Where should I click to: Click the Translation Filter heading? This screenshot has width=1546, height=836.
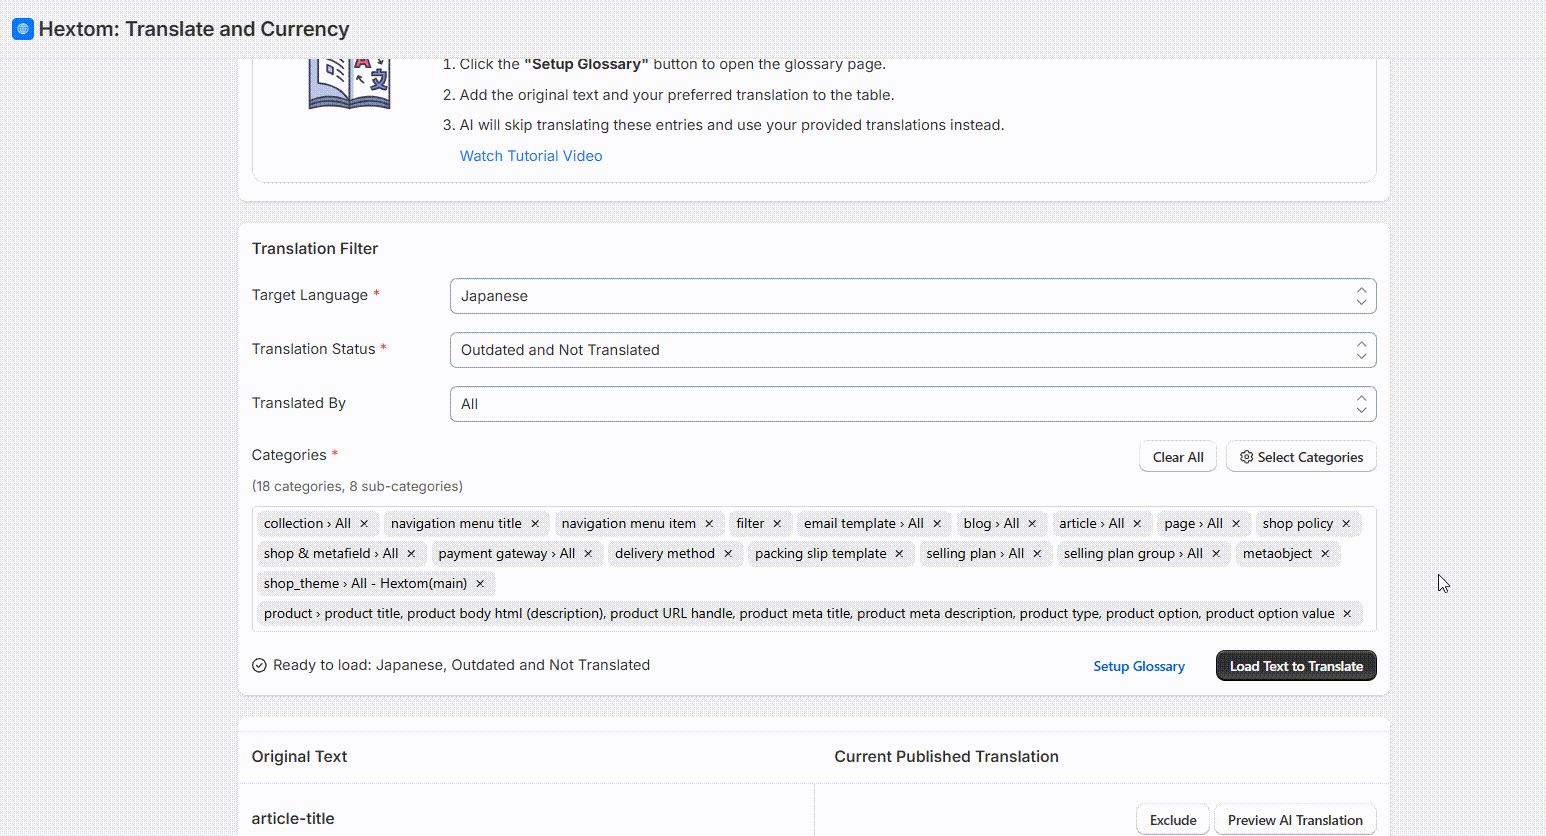pos(315,248)
